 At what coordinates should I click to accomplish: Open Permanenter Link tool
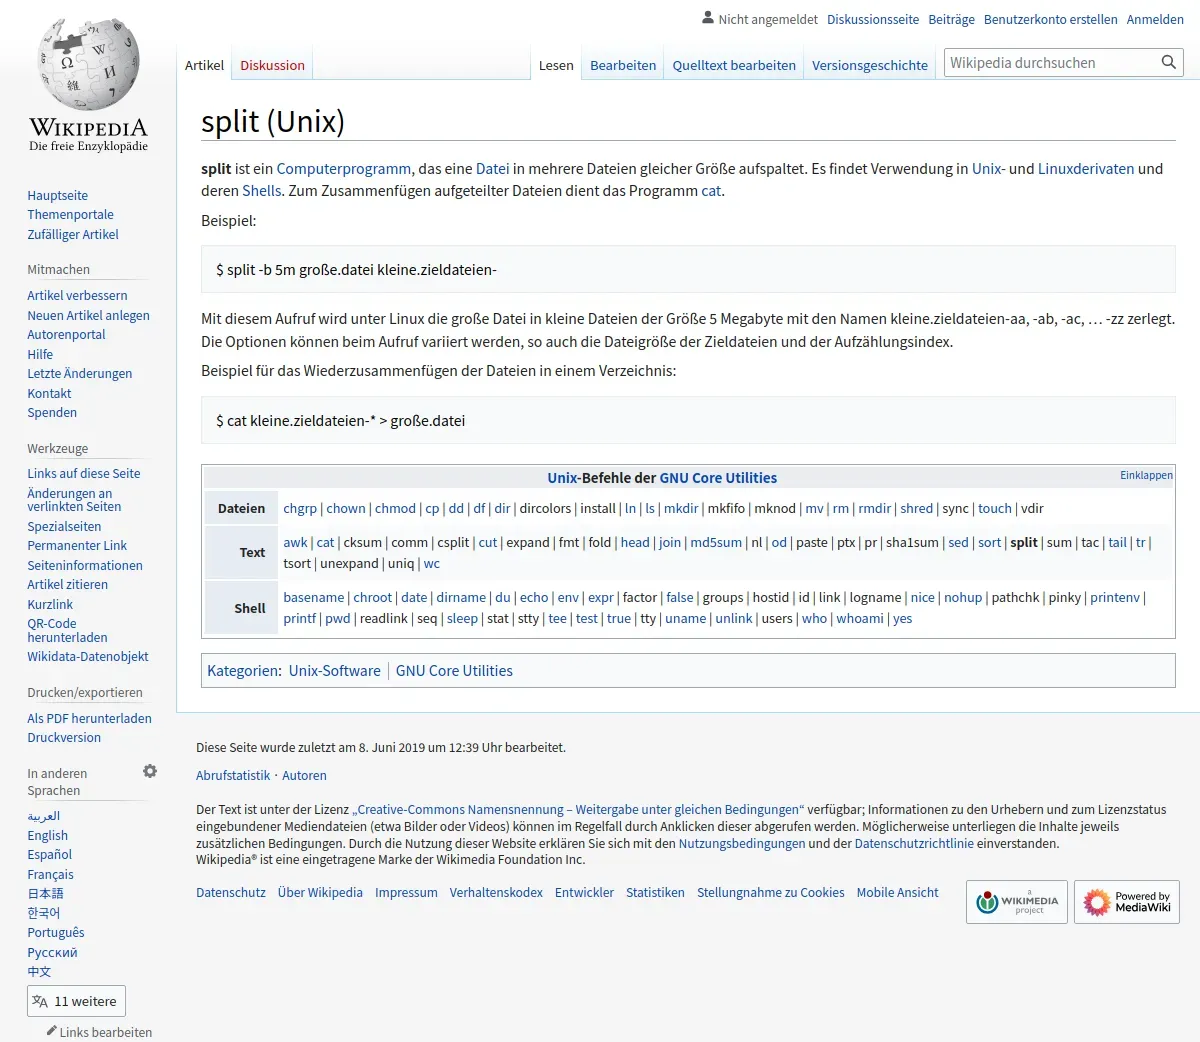pos(77,545)
